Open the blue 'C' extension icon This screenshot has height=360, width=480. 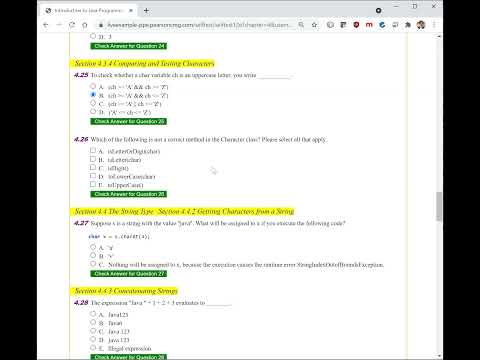point(382,25)
